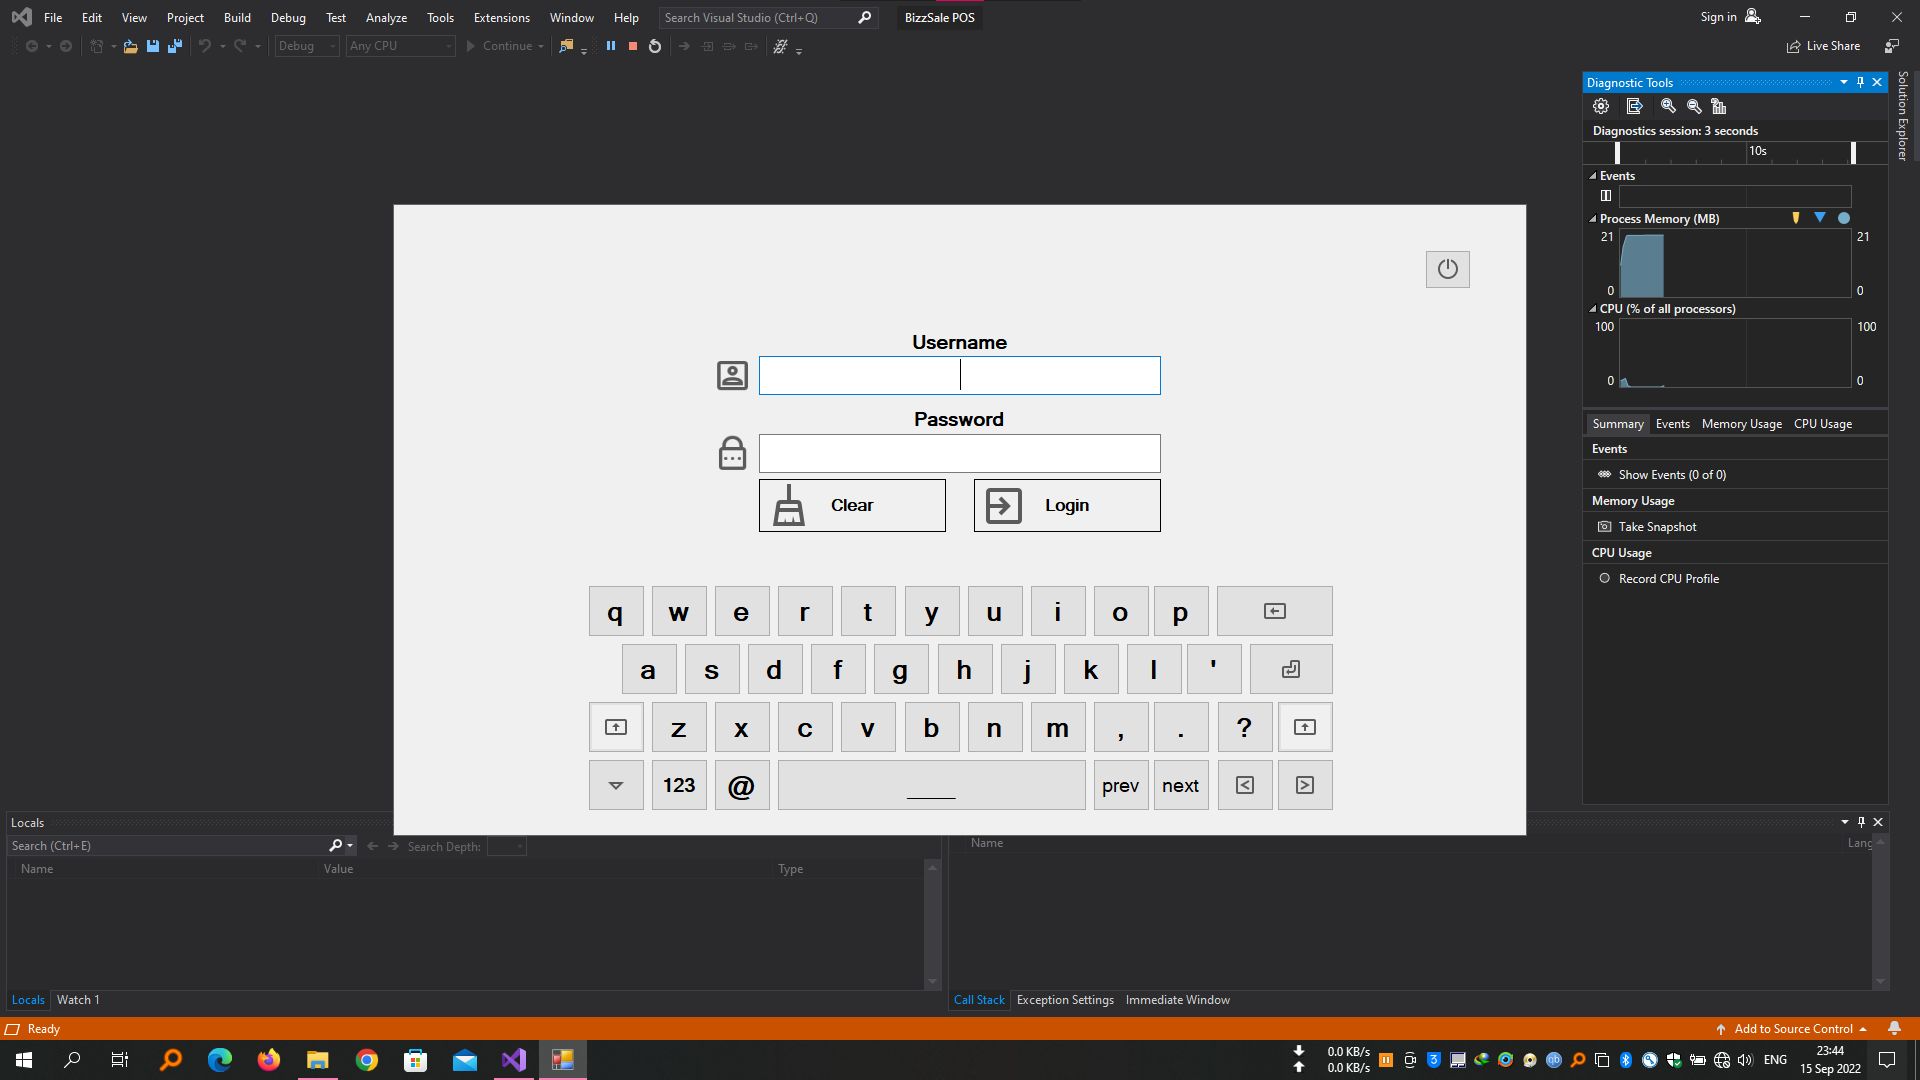Toggle the left Shift key on the on-screen keyboard
1920x1080 pixels.
pyautogui.click(x=616, y=728)
